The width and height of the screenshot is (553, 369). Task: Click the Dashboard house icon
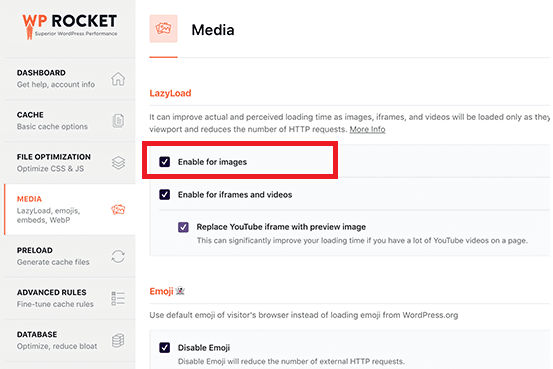[x=118, y=79]
